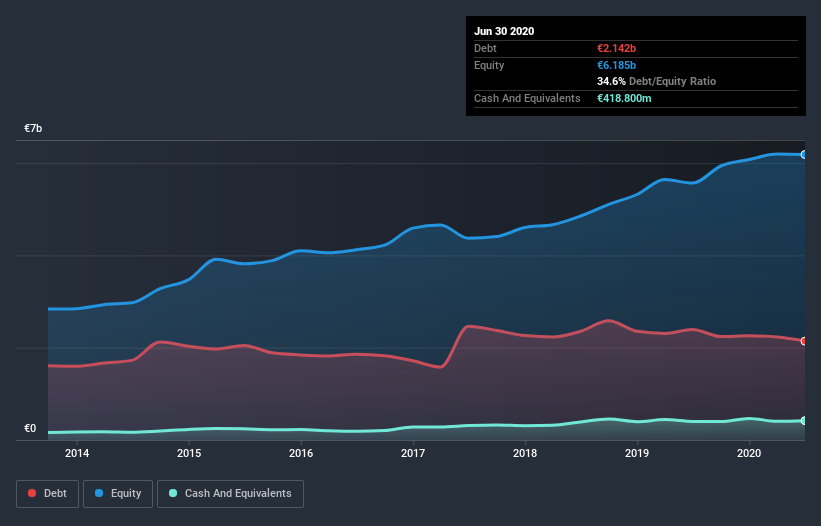The width and height of the screenshot is (821, 526).
Task: Click the €418.800m cash value
Action: [624, 98]
